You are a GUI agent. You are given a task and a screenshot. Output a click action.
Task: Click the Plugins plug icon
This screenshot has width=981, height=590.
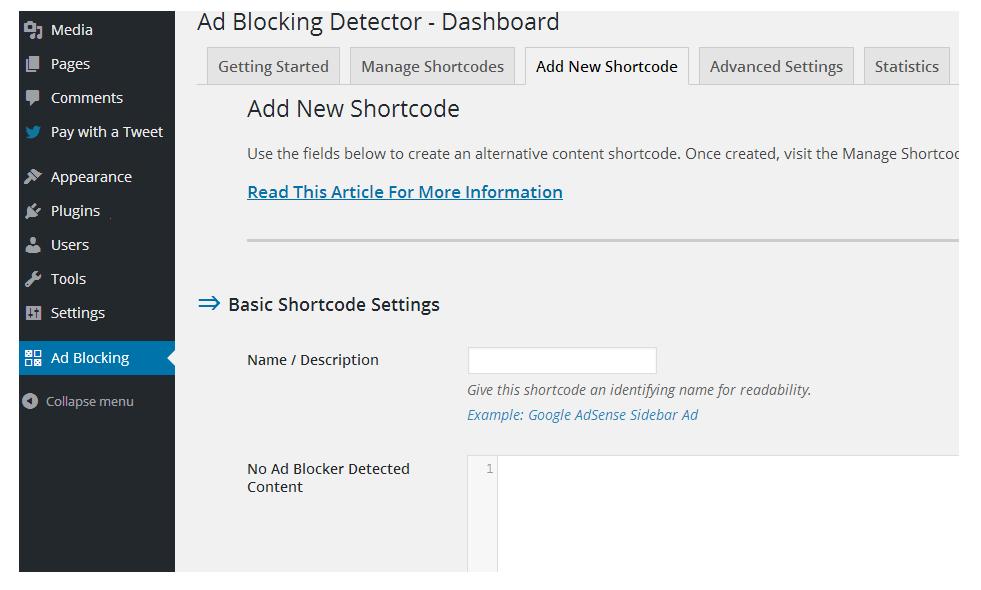(33, 211)
